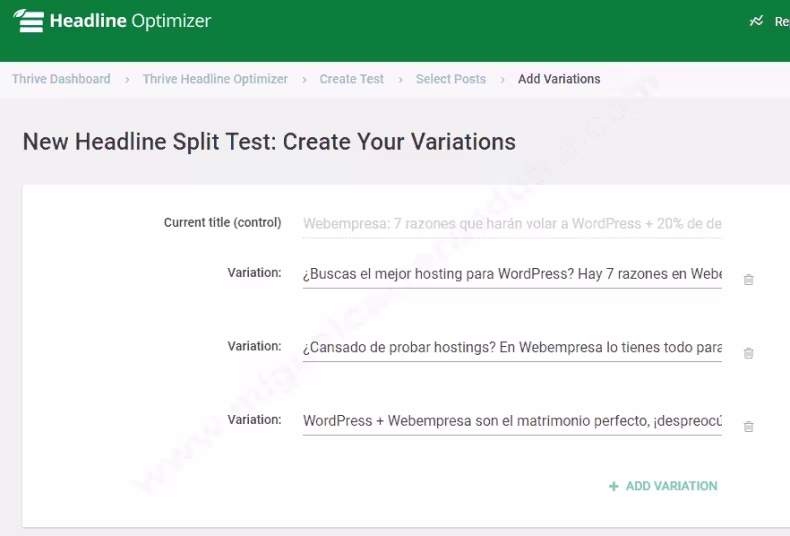790x536 pixels.
Task: Delete the '¿Cansado de probar hostings' variation
Action: point(749,353)
